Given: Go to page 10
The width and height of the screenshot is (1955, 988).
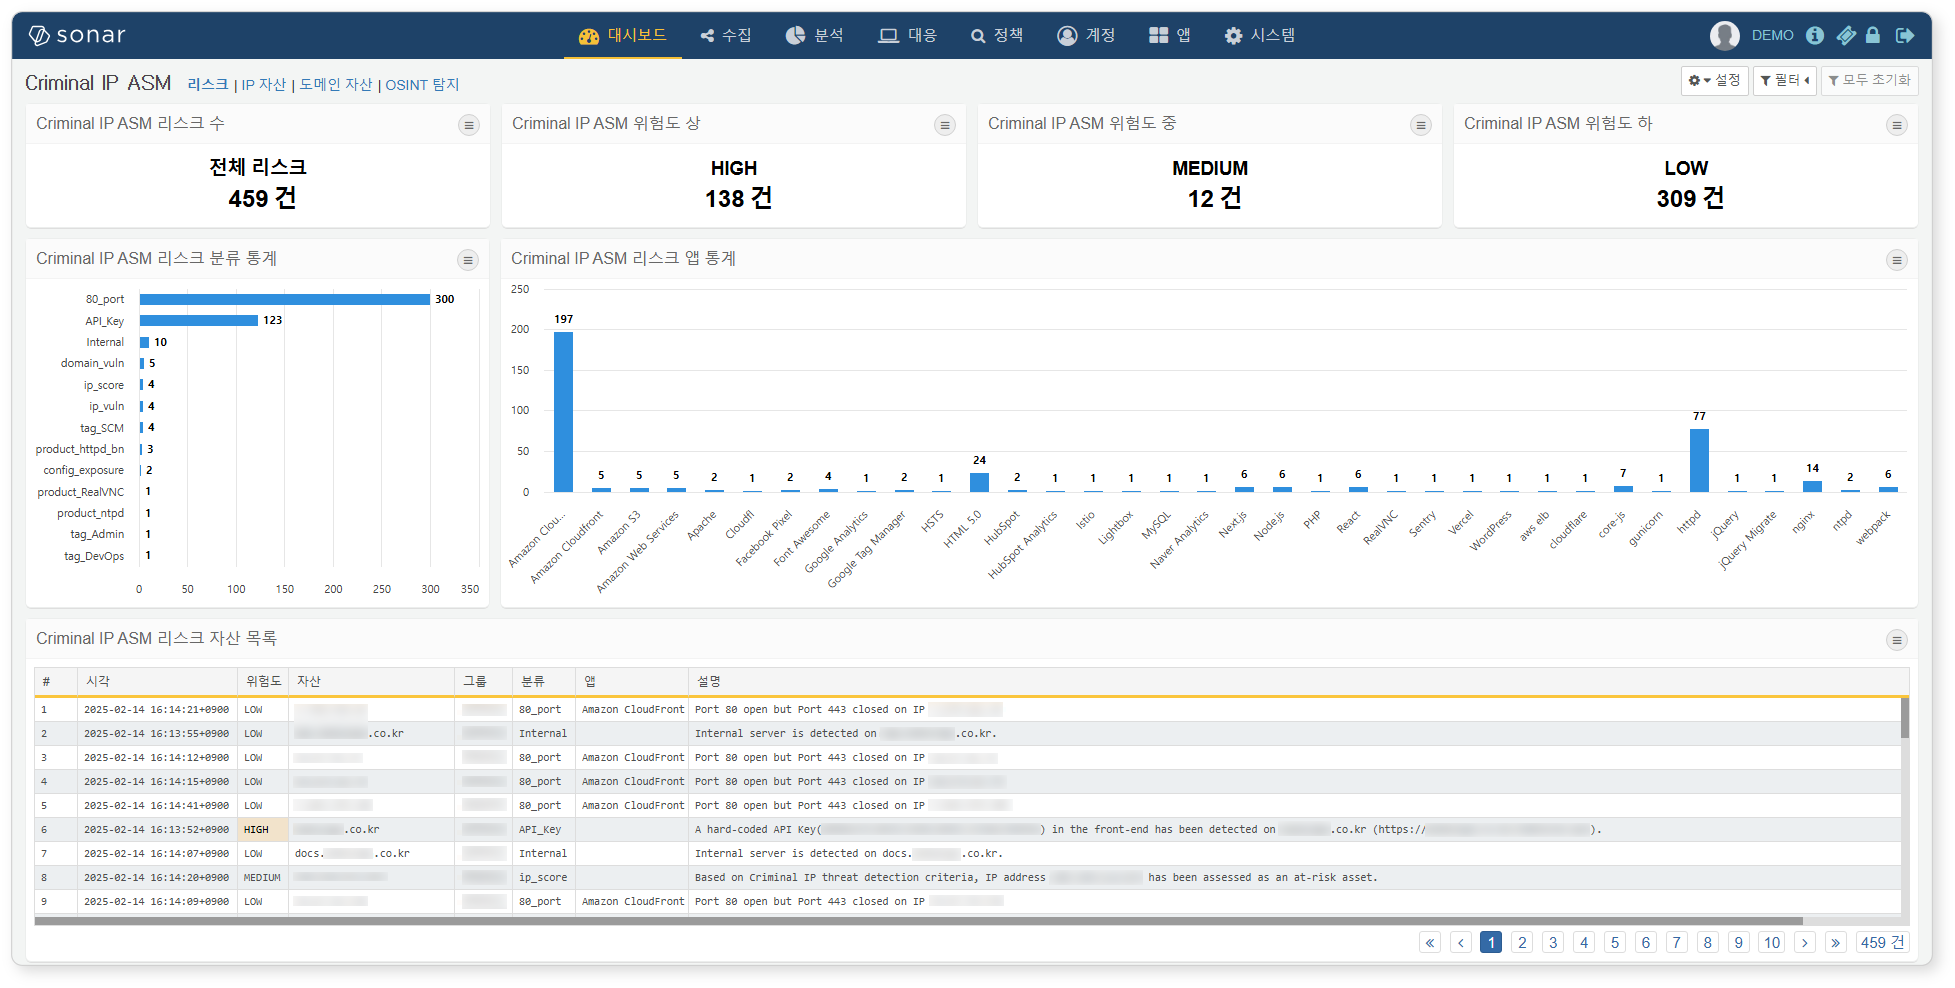Looking at the screenshot, I should coord(1772,943).
